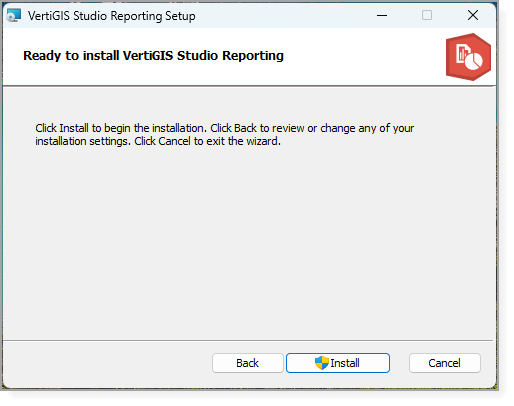This screenshot has height=406, width=514.
Task: Click the 'Click Install to begin' instruction text
Action: point(225,135)
